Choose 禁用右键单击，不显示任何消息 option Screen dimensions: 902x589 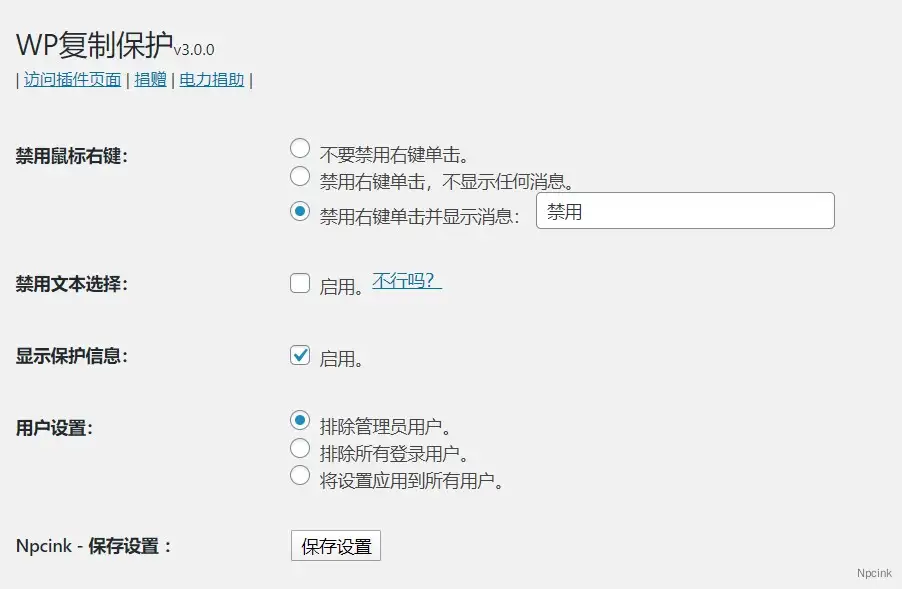[299, 177]
